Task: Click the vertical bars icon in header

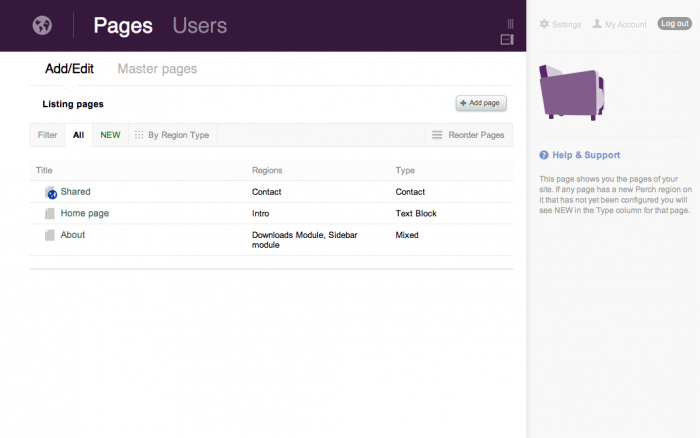Action: click(x=510, y=24)
